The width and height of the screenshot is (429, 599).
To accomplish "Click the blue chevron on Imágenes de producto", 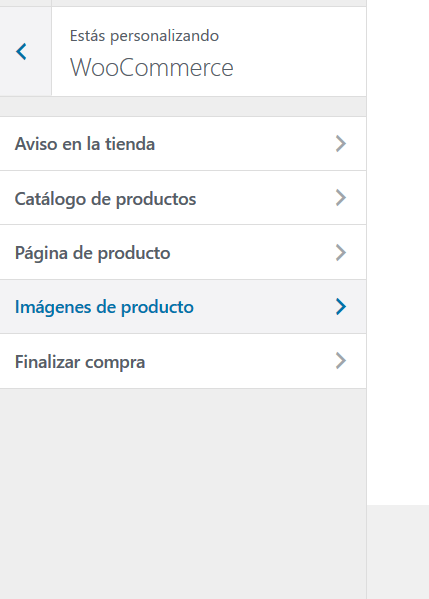I will pos(341,307).
